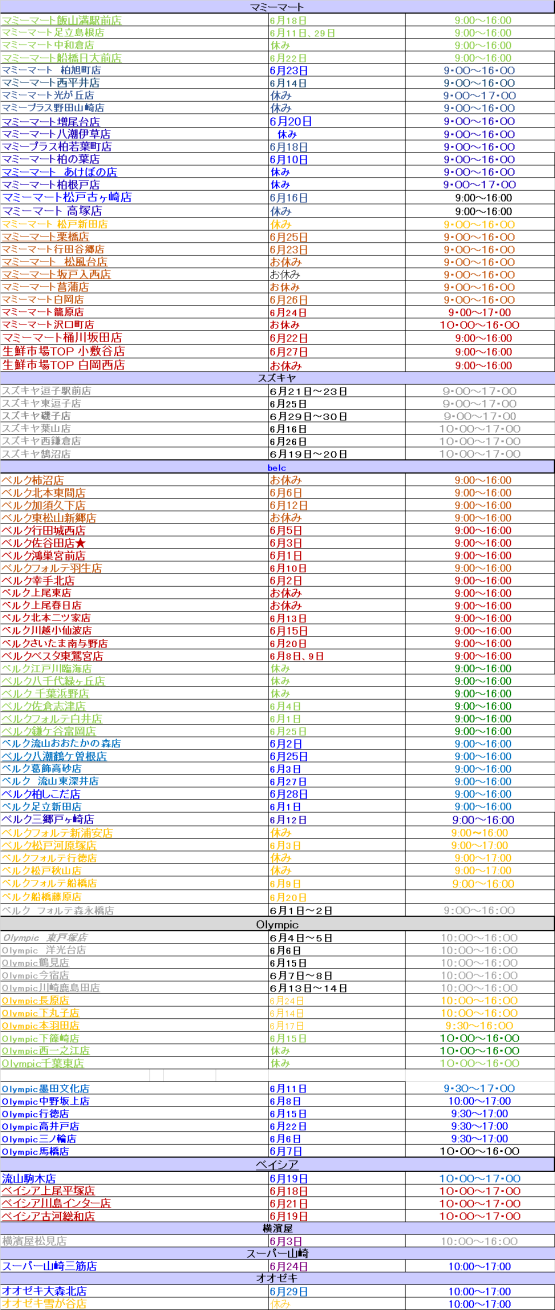Select the ベルクフォルテ羽生店 link

tap(52, 568)
